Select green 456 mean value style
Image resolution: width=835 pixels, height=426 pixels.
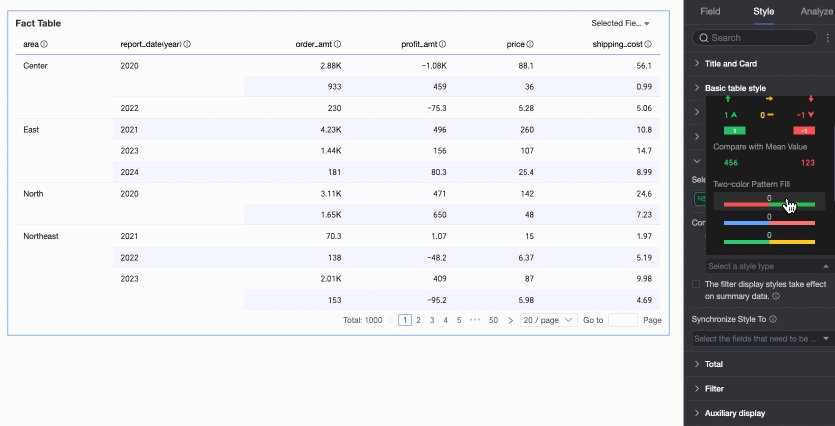pyautogui.click(x=731, y=163)
